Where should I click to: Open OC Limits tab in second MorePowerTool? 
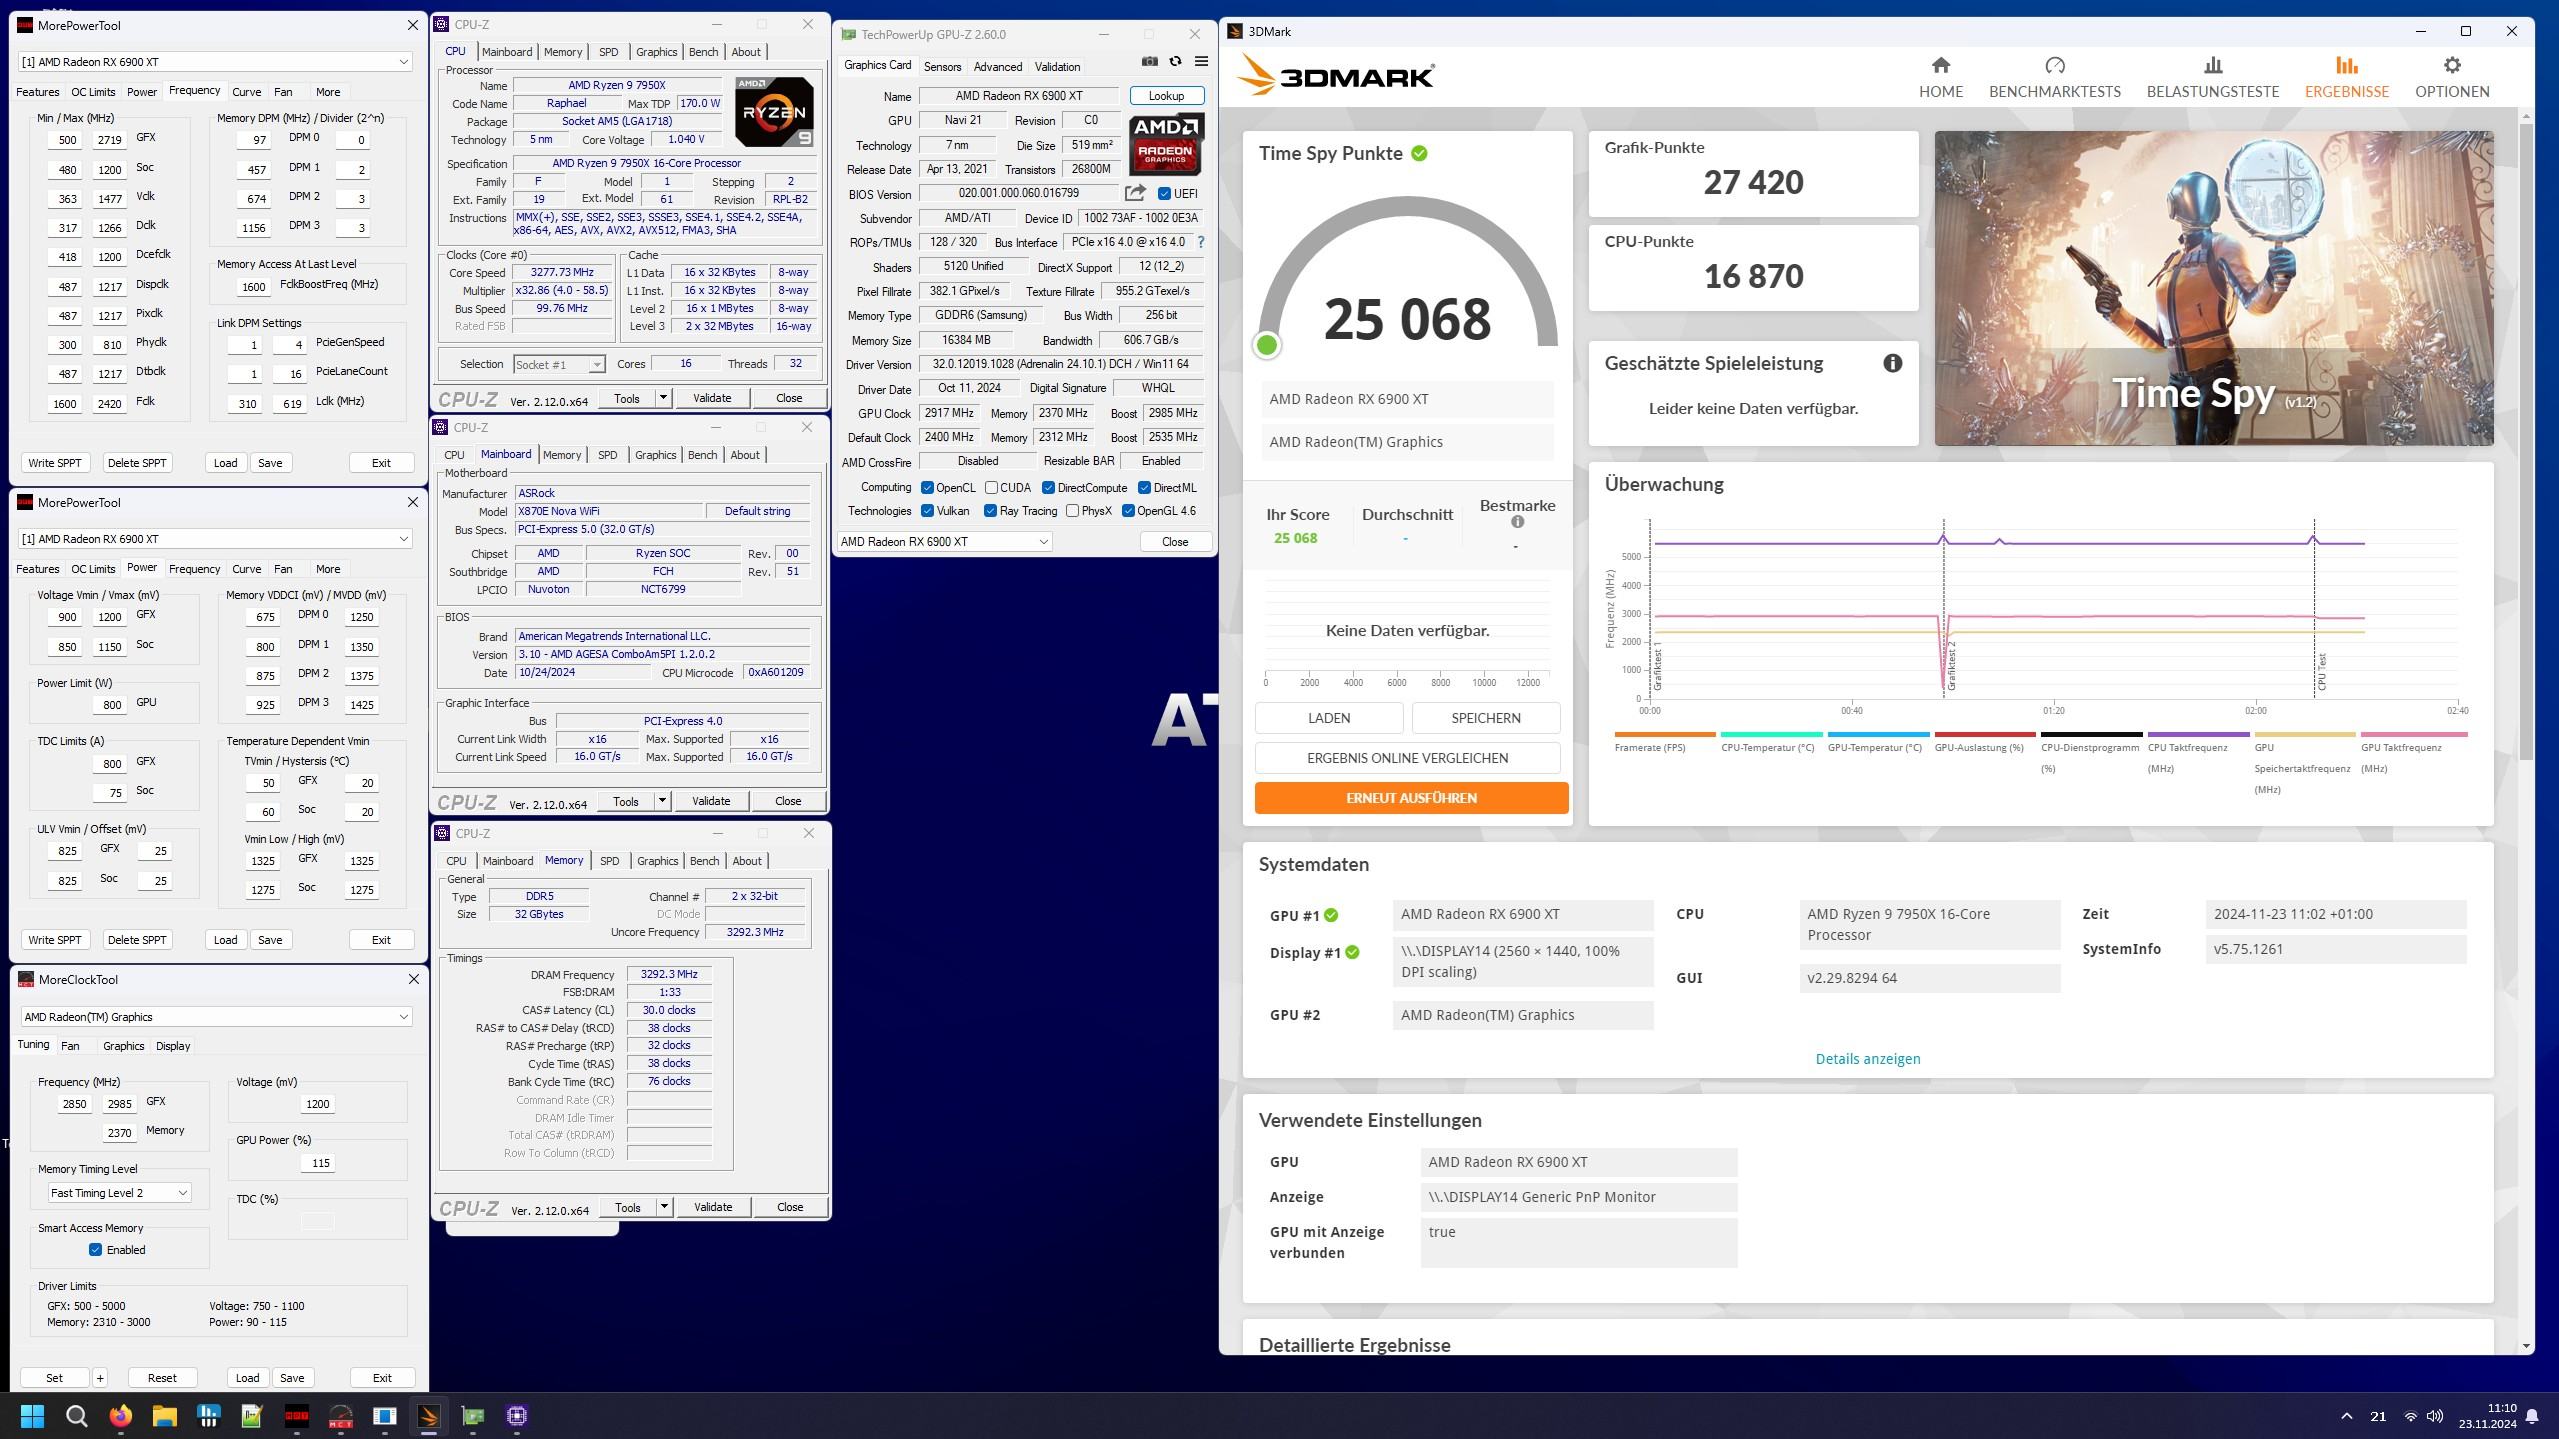tap(93, 569)
